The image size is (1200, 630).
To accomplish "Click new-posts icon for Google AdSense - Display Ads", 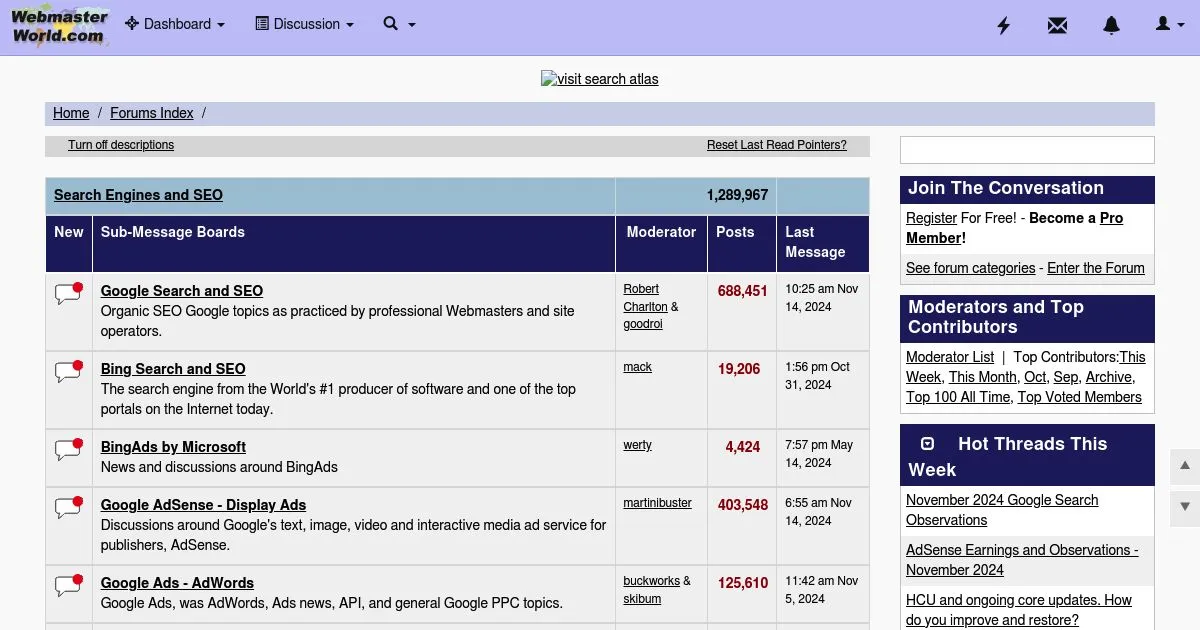I will (x=69, y=507).
